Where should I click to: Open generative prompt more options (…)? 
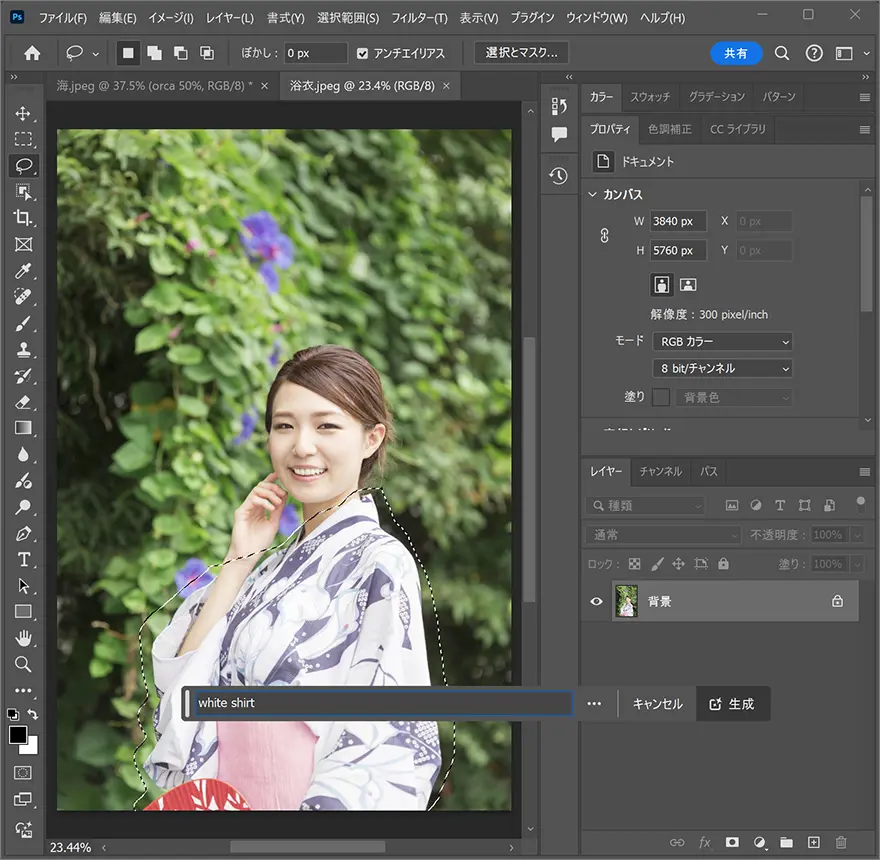594,704
